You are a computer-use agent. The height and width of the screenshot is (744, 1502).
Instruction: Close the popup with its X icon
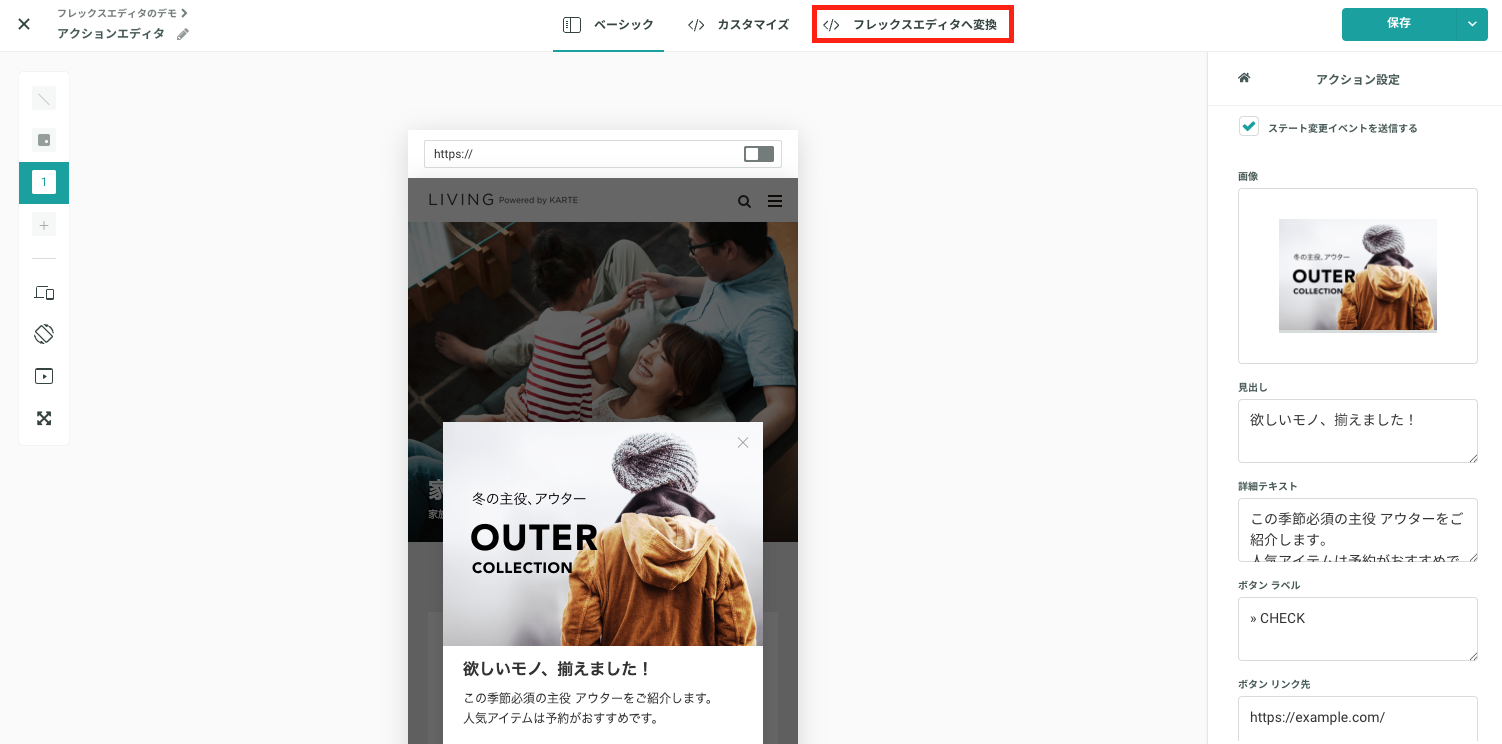pos(742,442)
